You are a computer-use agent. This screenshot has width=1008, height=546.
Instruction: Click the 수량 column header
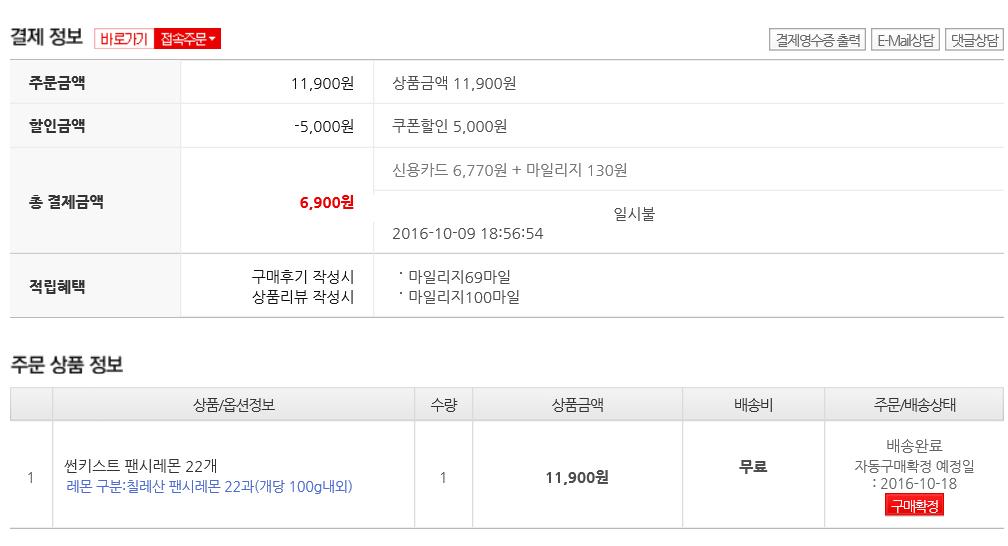(443, 405)
